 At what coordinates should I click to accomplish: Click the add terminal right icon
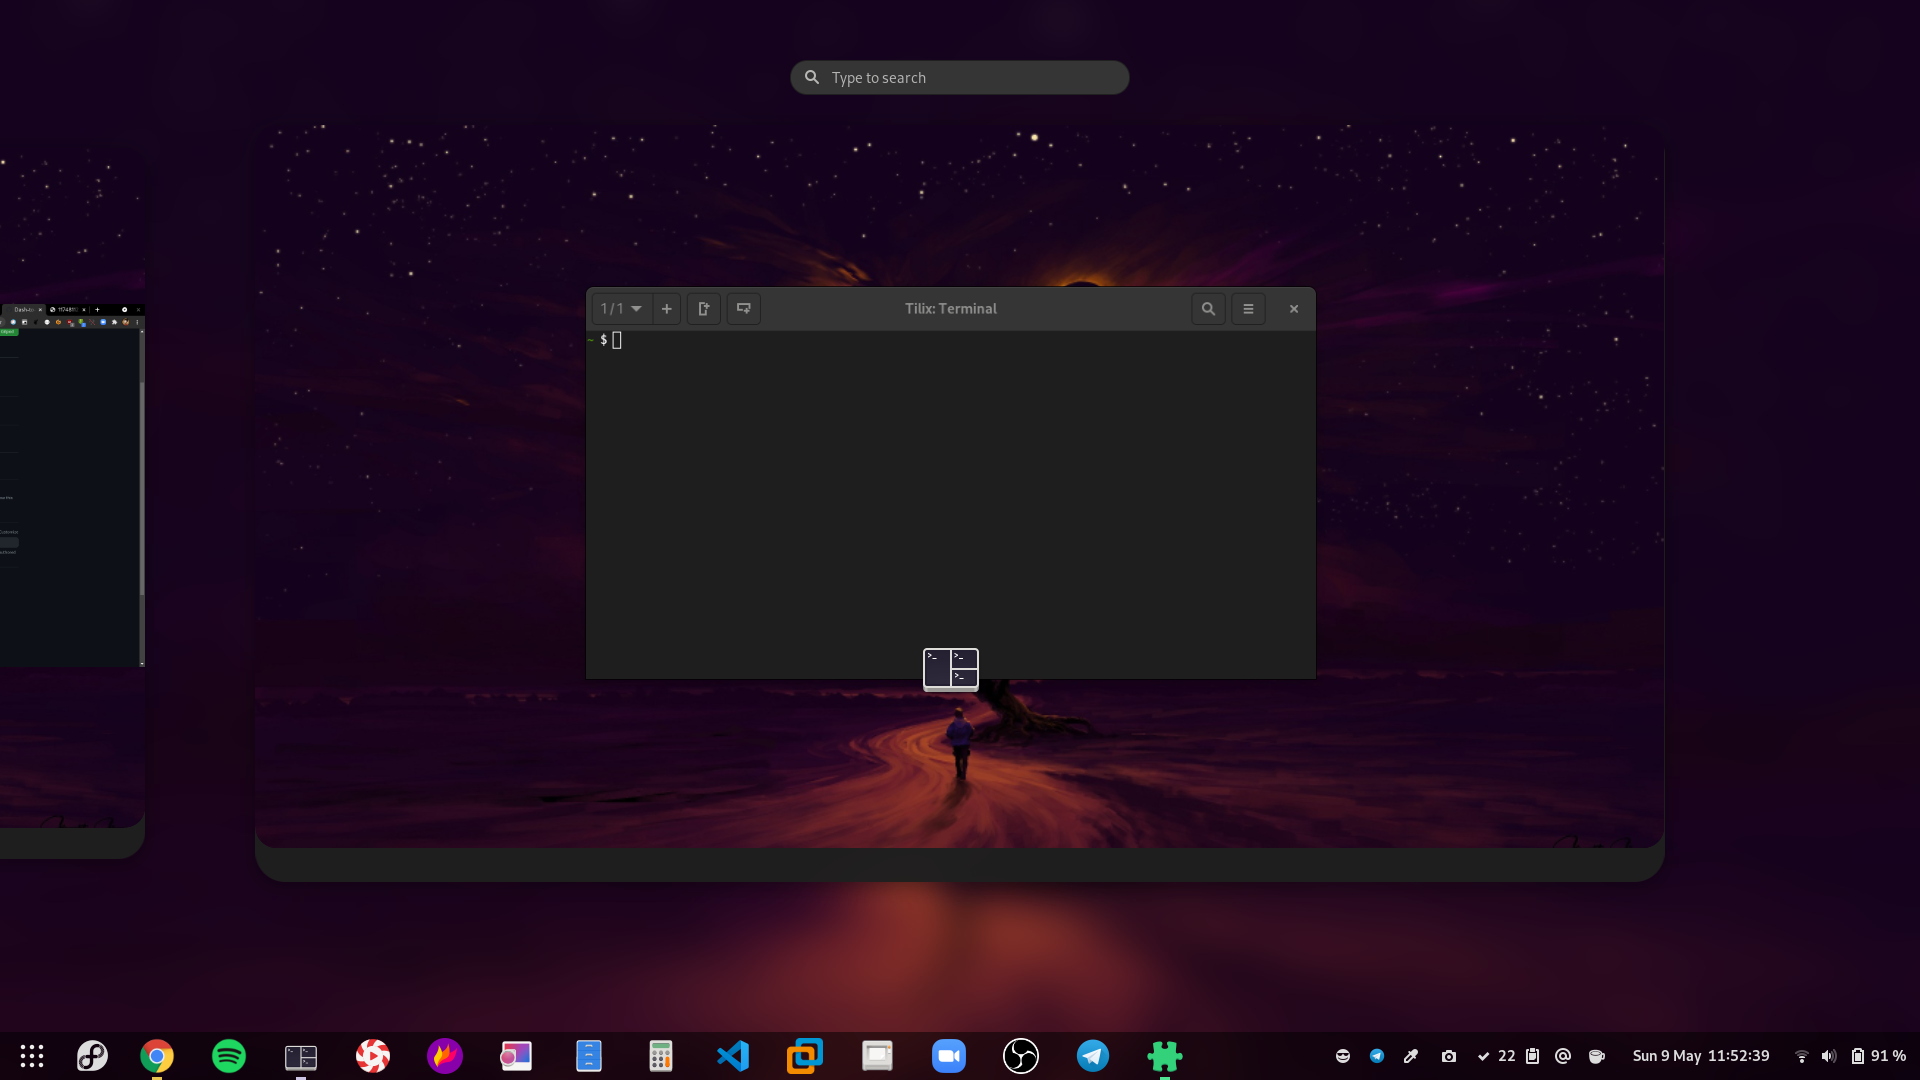(704, 309)
